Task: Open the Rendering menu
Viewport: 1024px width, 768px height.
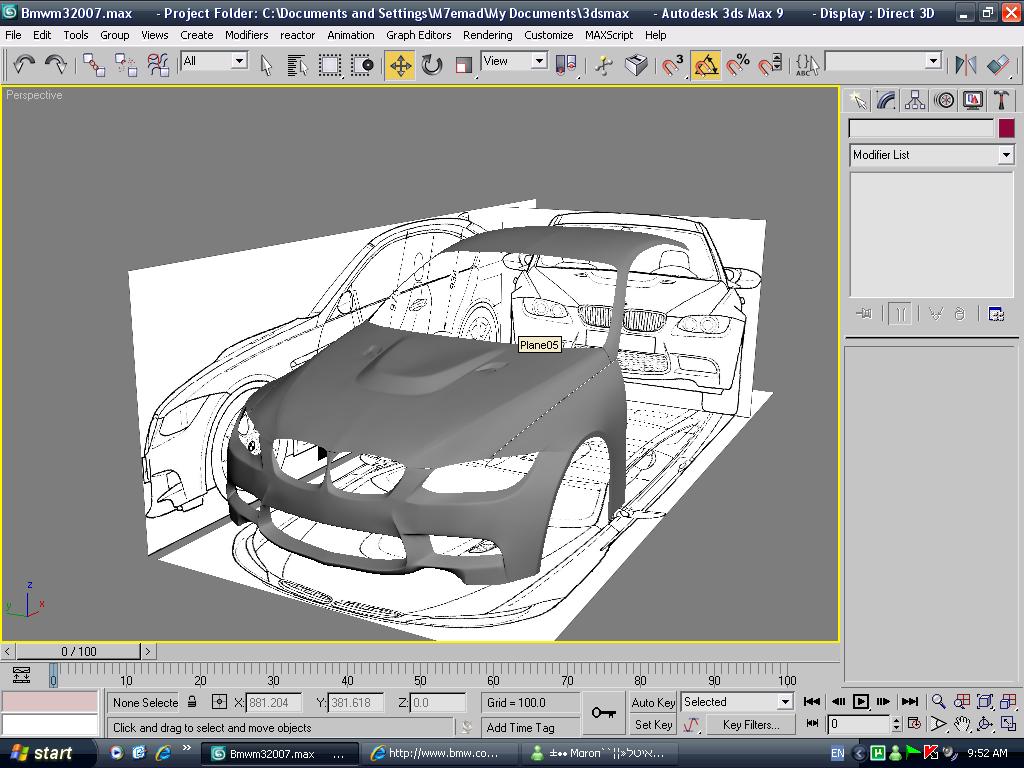Action: (x=487, y=35)
